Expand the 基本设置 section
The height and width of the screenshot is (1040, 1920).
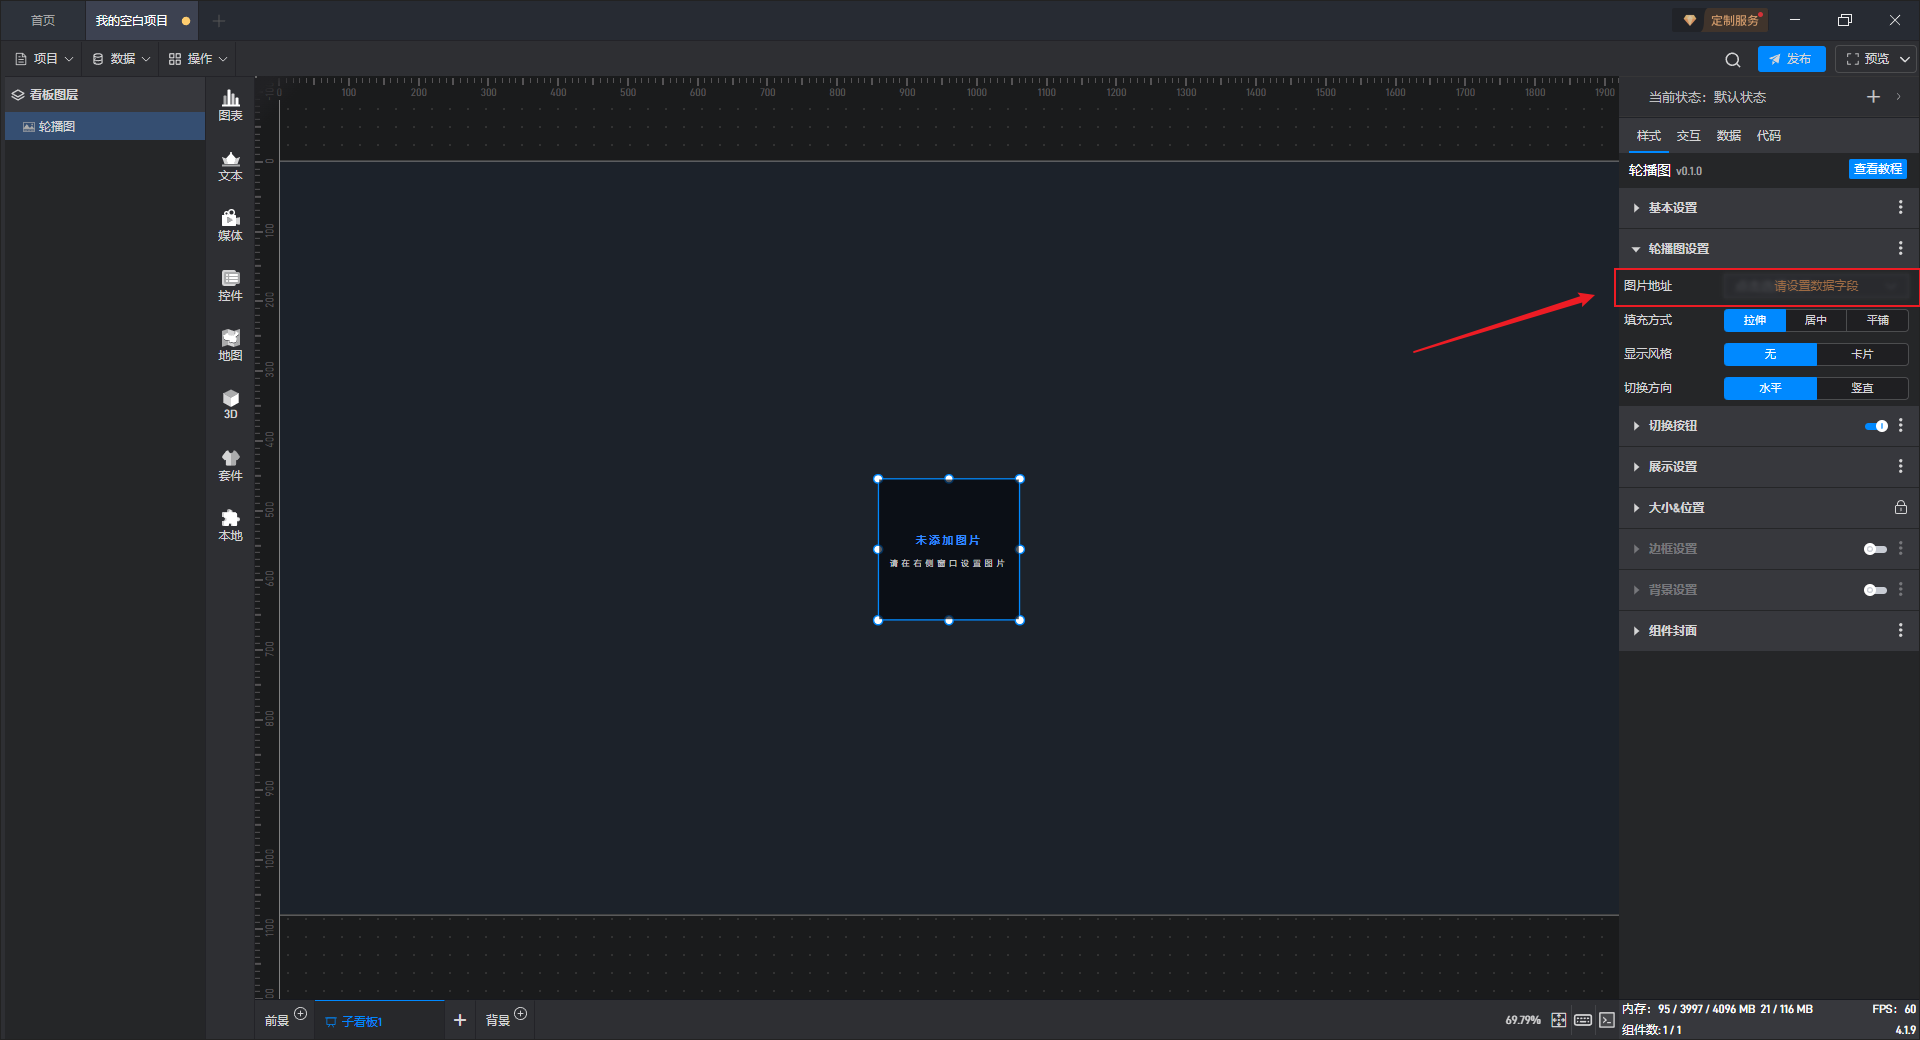1636,208
